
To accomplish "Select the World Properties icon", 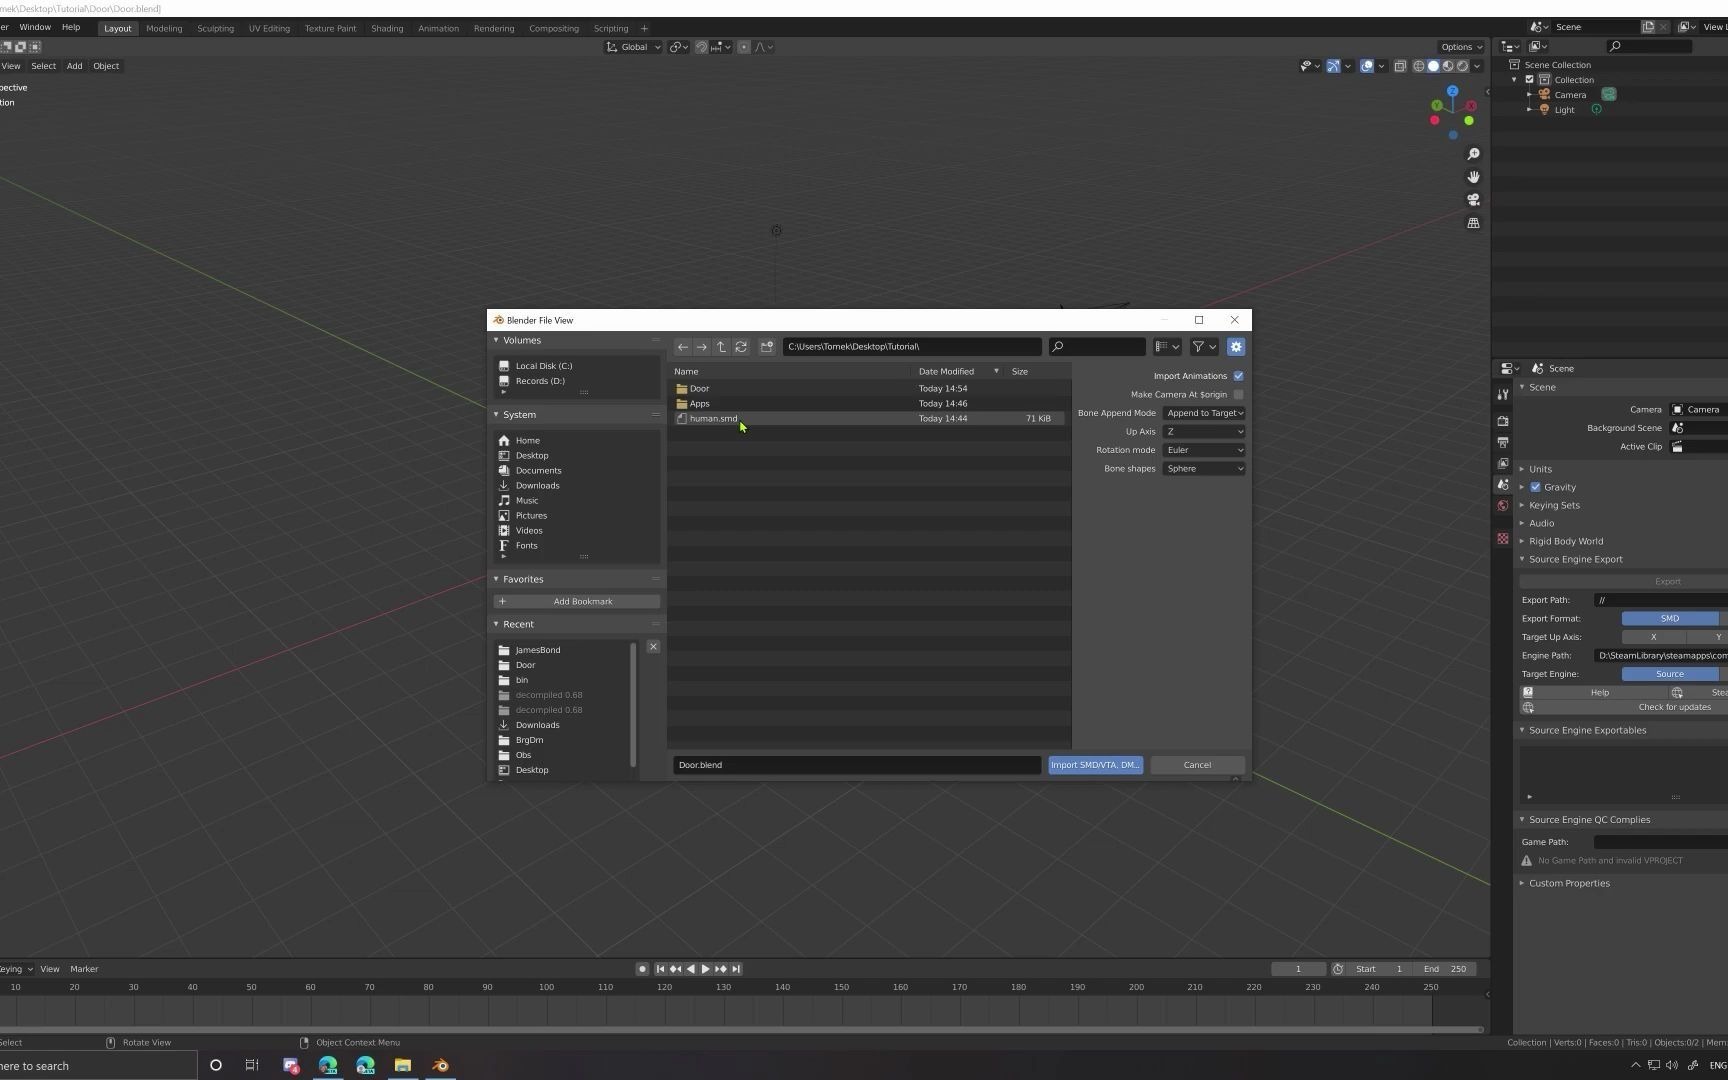I will (x=1503, y=505).
